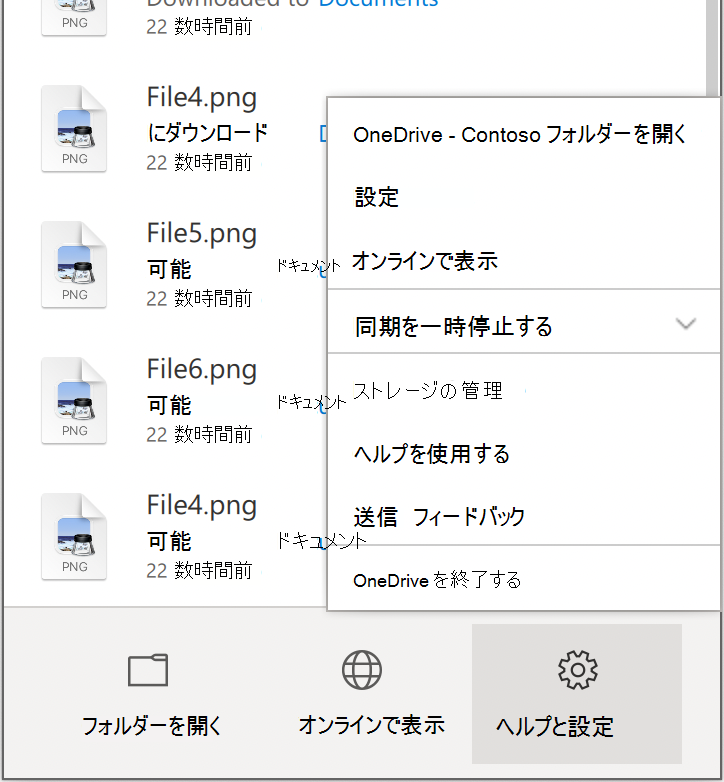Open the PNG thumbnail for File5.png
Viewport: 724px width, 782px height.
click(x=74, y=264)
